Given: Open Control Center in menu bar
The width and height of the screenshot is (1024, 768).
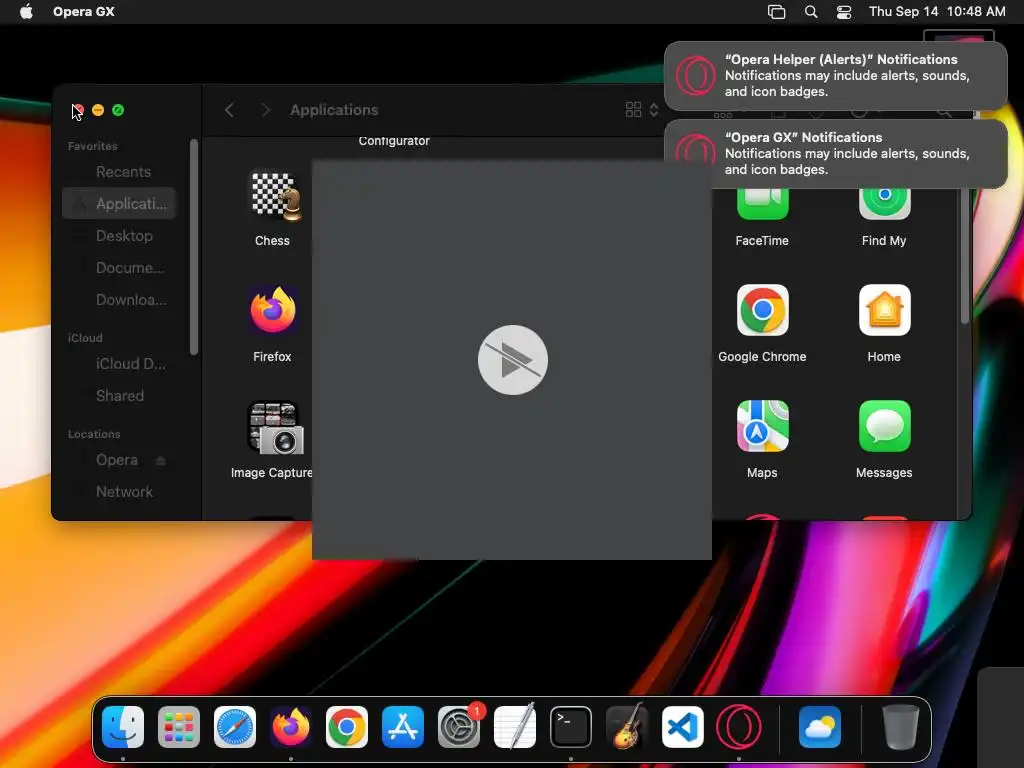Looking at the screenshot, I should click(844, 11).
